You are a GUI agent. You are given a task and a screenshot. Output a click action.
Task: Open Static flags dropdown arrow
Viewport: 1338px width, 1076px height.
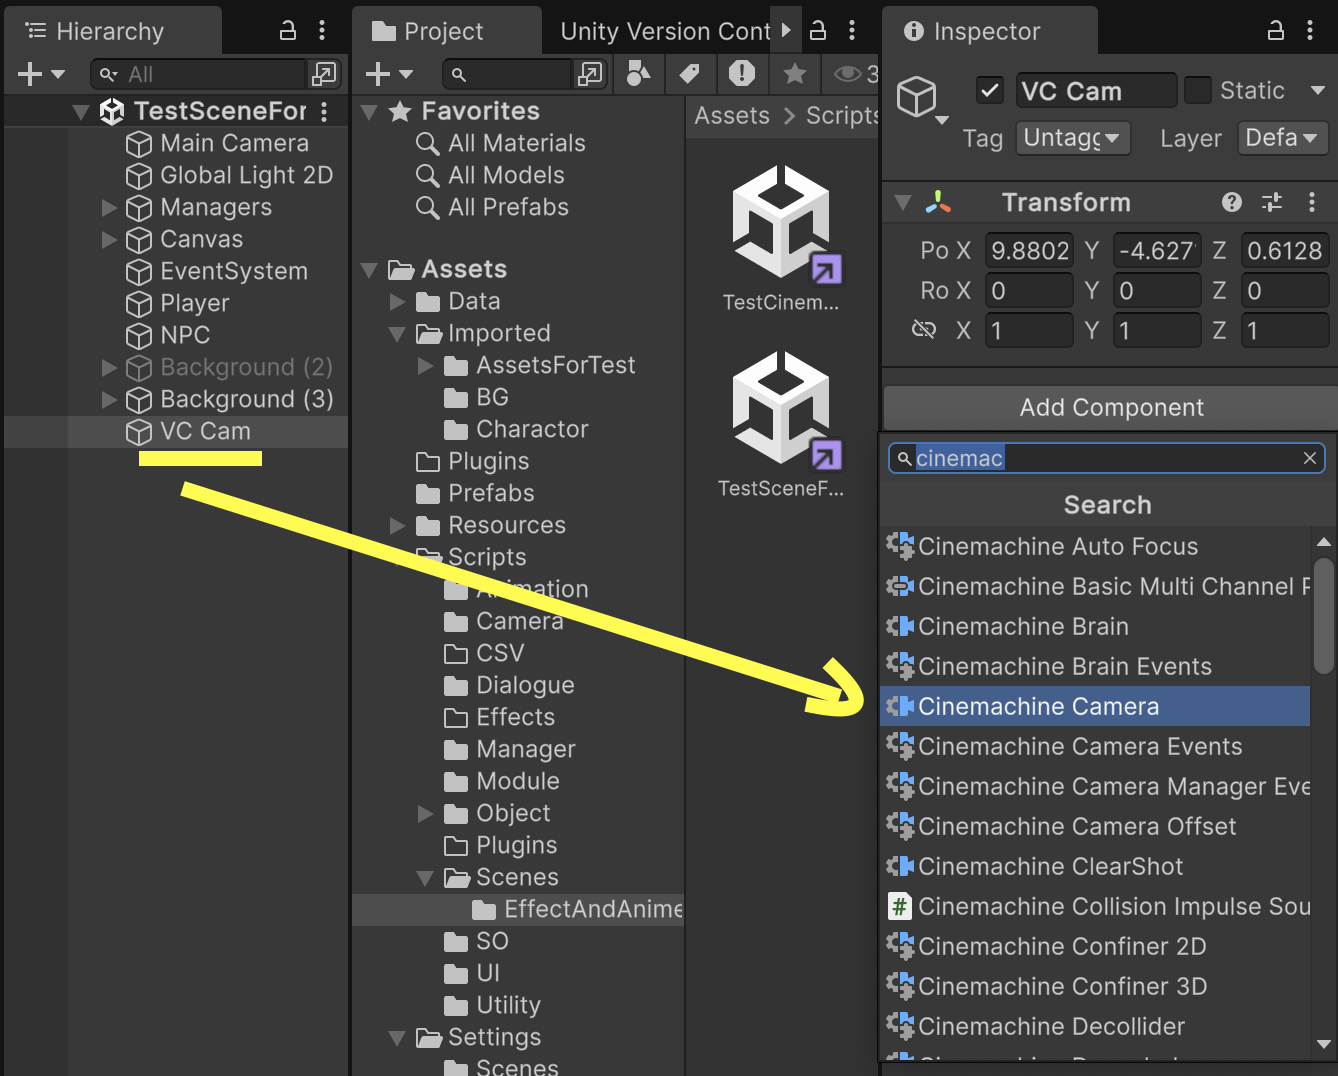[x=1317, y=90]
